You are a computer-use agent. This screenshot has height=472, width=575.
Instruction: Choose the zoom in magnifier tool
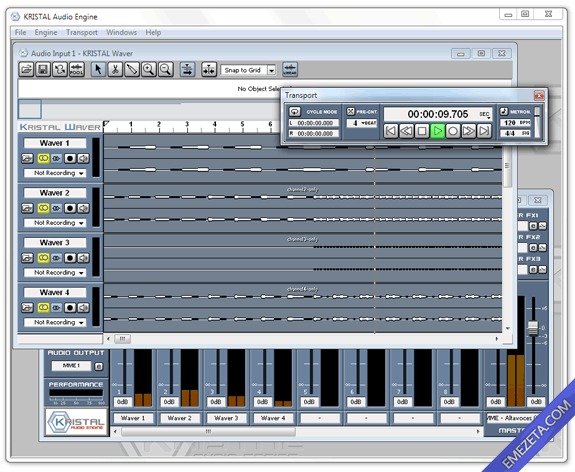pyautogui.click(x=149, y=69)
